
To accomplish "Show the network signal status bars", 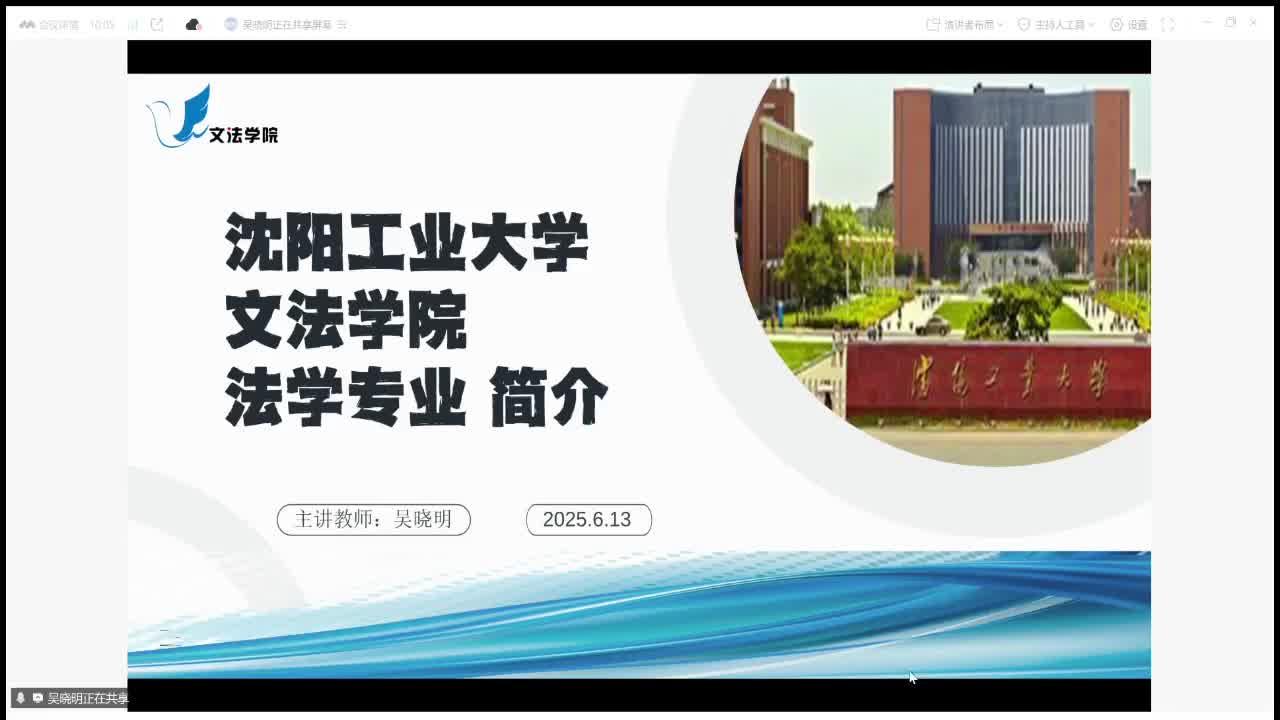I will click(x=133, y=25).
